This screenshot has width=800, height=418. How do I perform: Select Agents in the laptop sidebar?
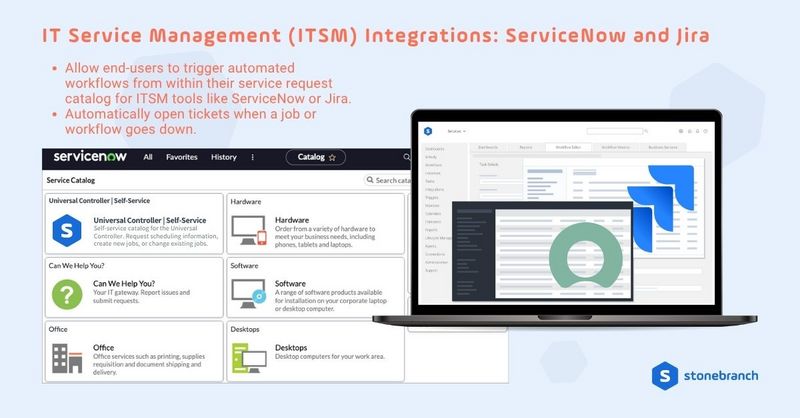[x=431, y=246]
